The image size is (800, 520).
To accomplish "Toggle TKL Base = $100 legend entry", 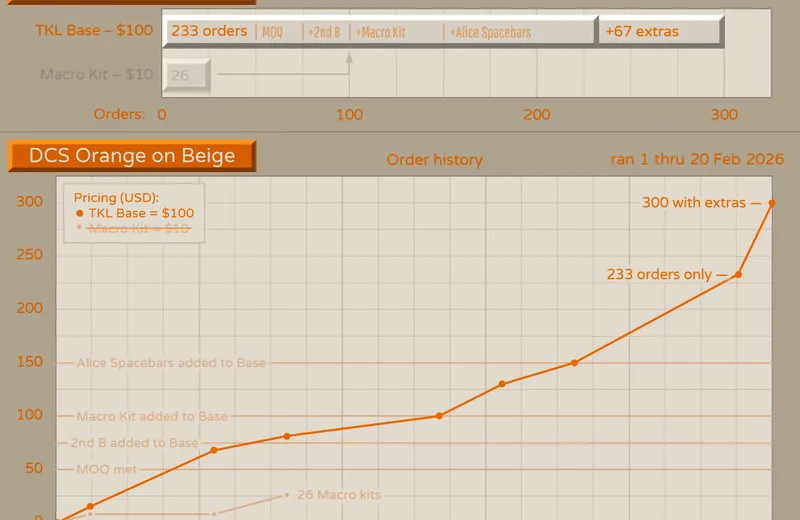I will 135,213.
